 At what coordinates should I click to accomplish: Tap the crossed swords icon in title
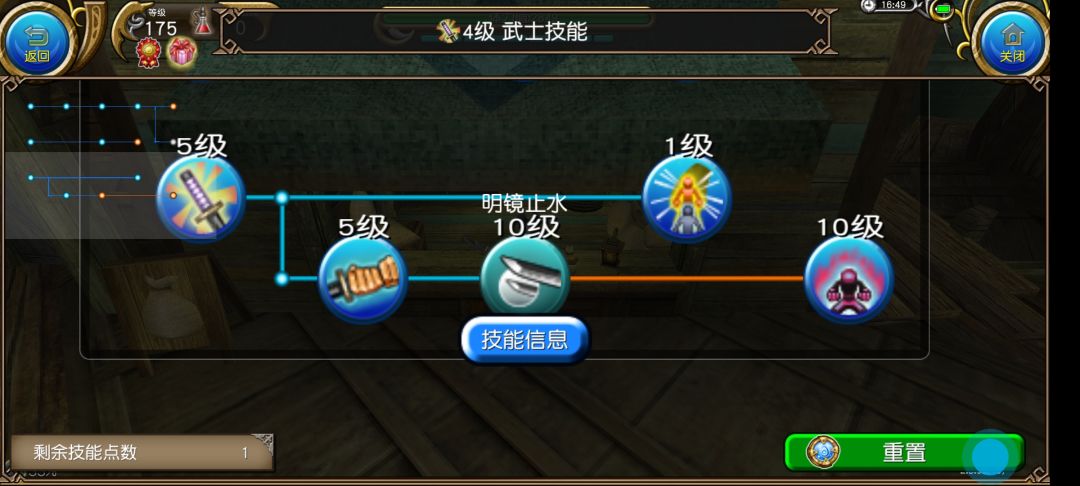point(448,31)
